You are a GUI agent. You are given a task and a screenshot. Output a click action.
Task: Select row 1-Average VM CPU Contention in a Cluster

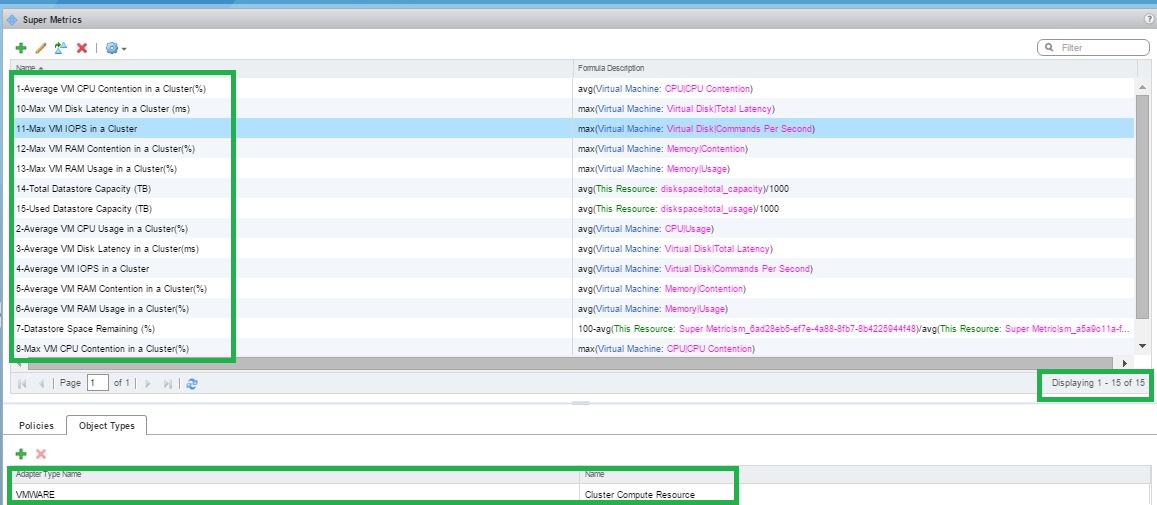(x=110, y=89)
